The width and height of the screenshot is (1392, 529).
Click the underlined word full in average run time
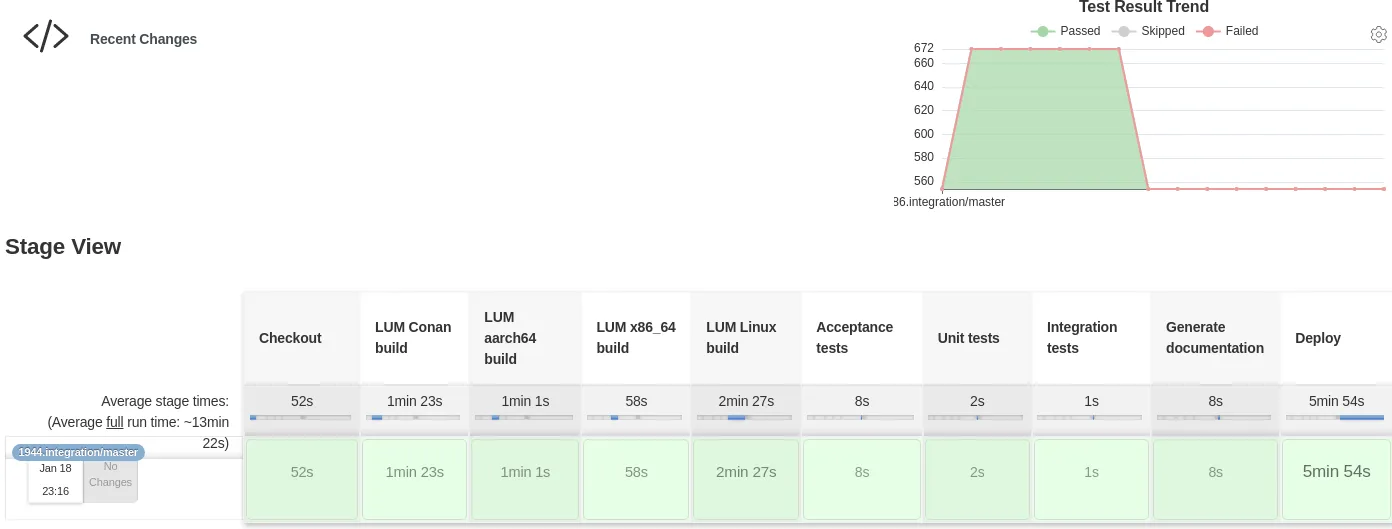click(x=115, y=422)
